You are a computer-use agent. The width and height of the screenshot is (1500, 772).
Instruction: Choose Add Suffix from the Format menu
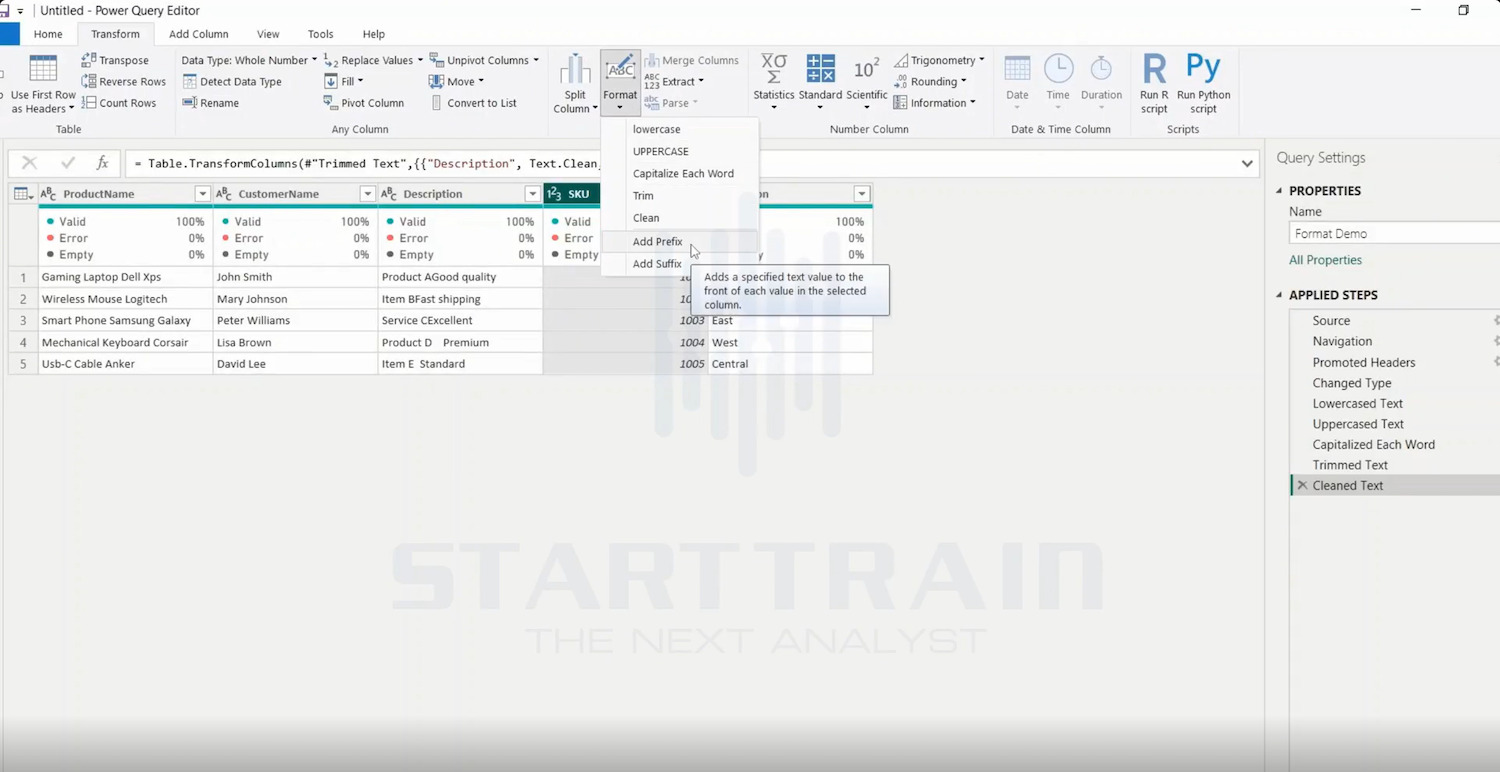(657, 264)
